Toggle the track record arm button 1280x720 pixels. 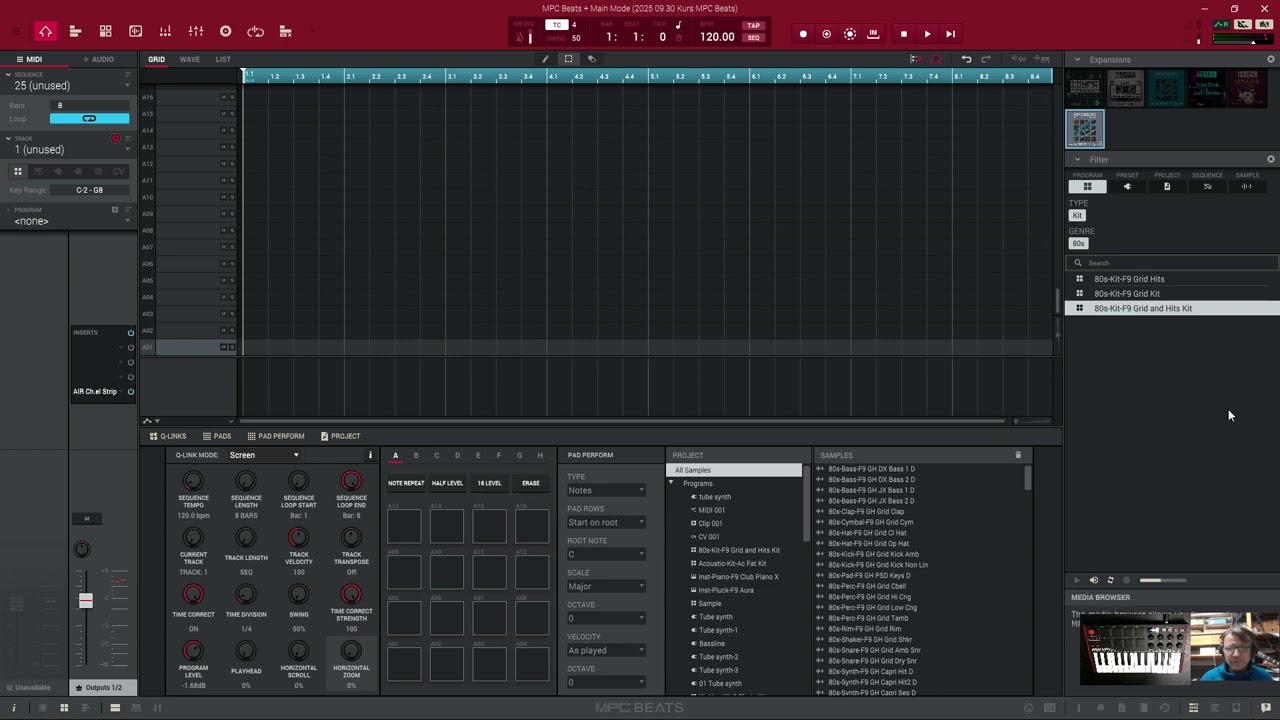pos(116,139)
